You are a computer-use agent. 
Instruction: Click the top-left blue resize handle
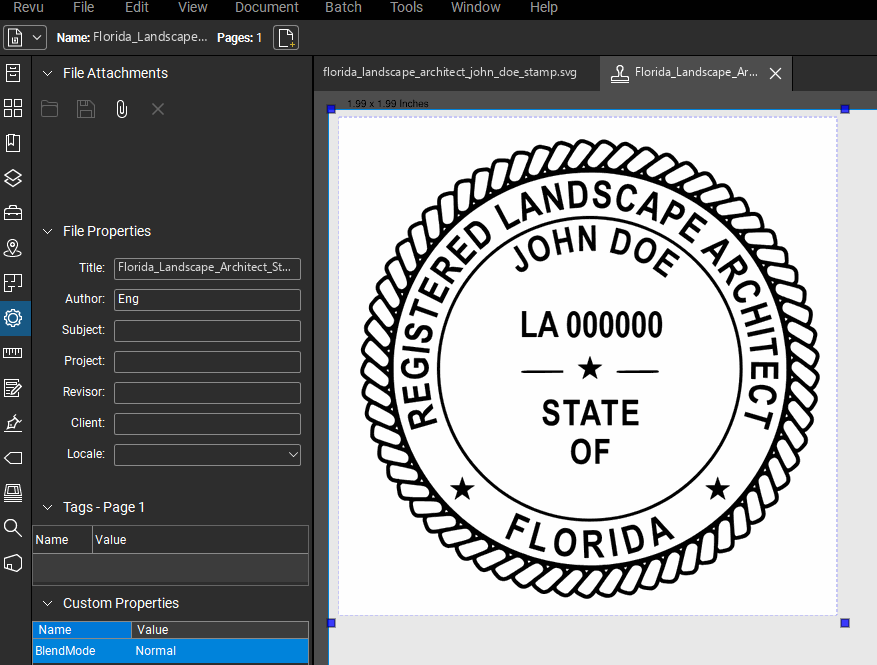[331, 109]
